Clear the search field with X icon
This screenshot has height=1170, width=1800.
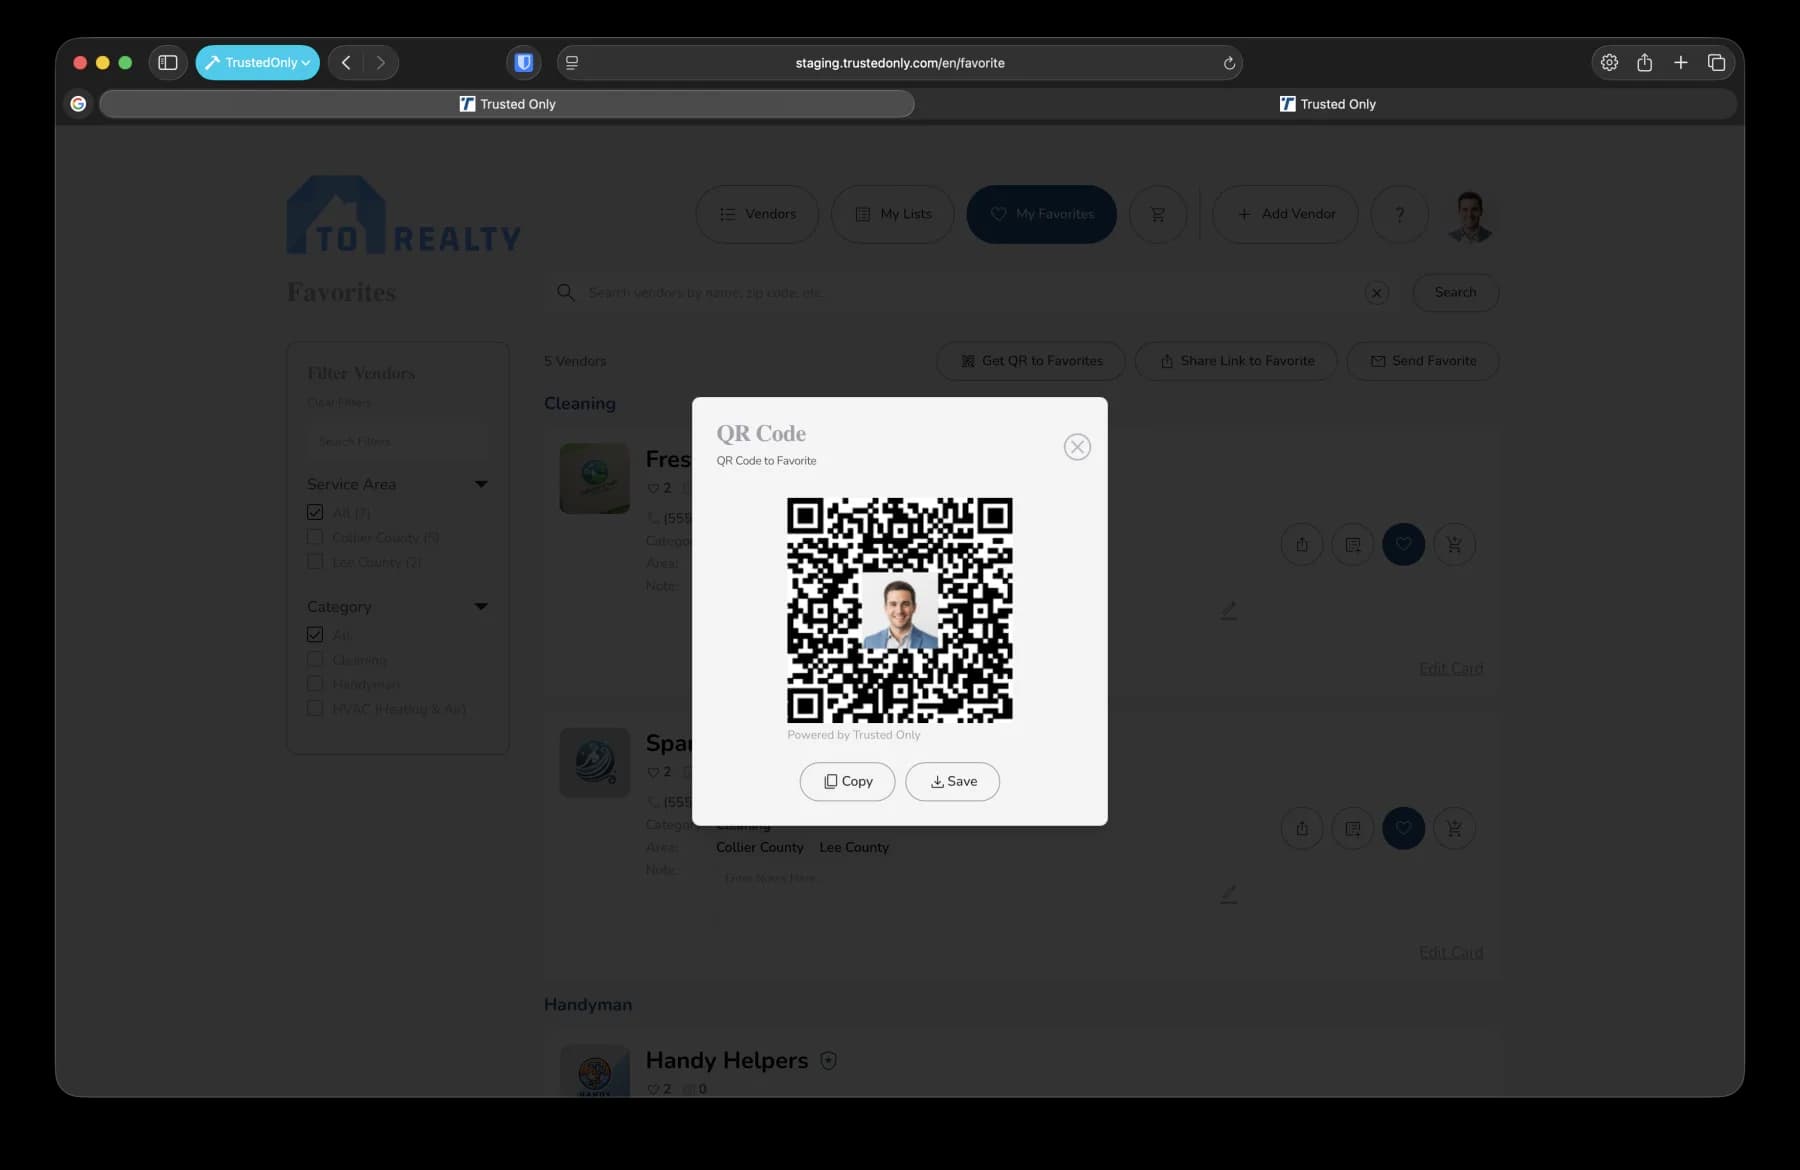click(x=1377, y=293)
